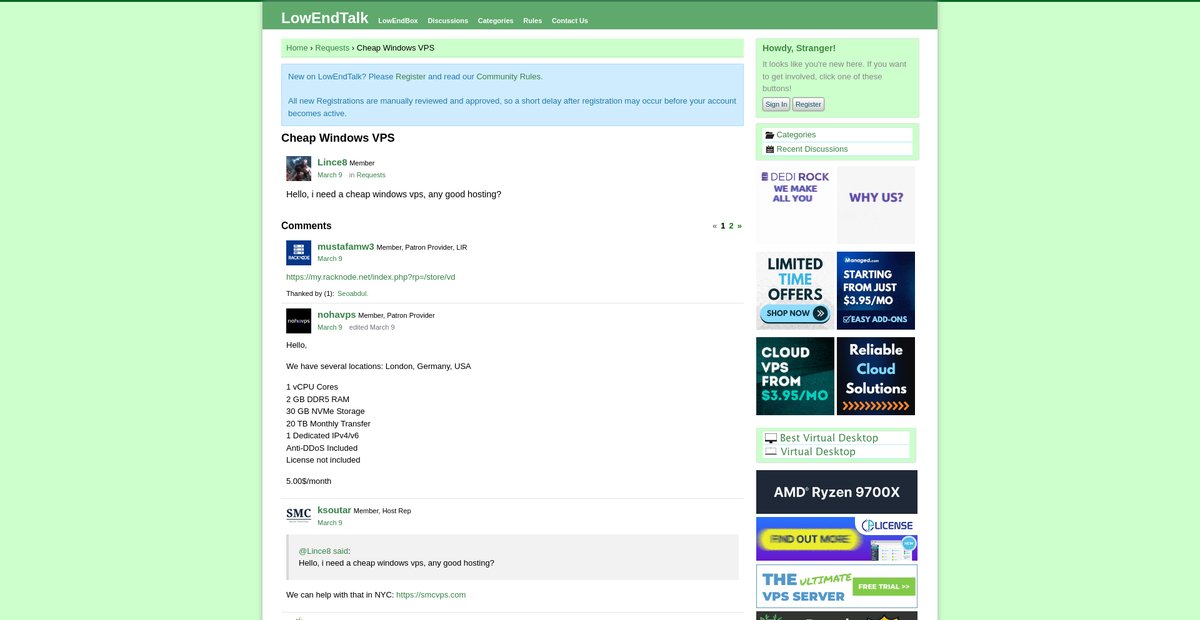
Task: Click the previous page « arrow
Action: click(715, 226)
